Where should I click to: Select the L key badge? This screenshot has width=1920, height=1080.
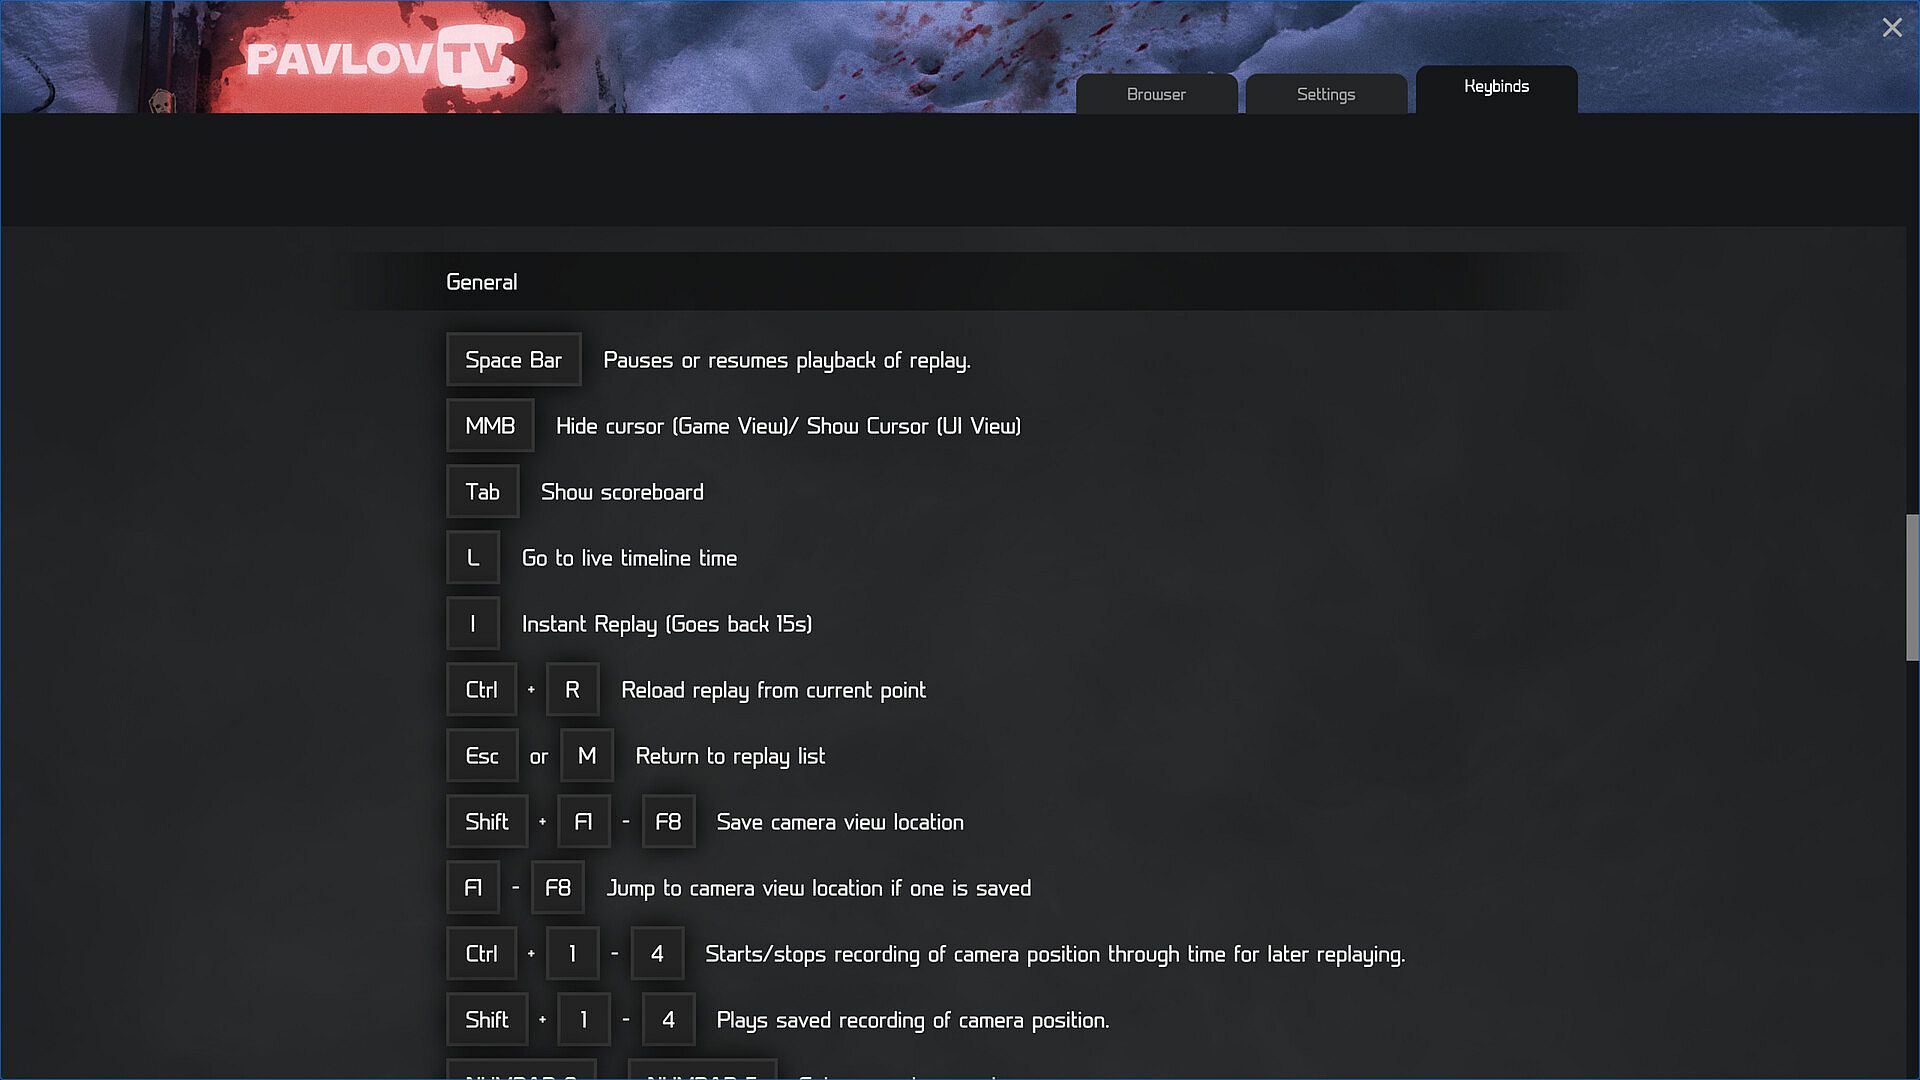[473, 558]
